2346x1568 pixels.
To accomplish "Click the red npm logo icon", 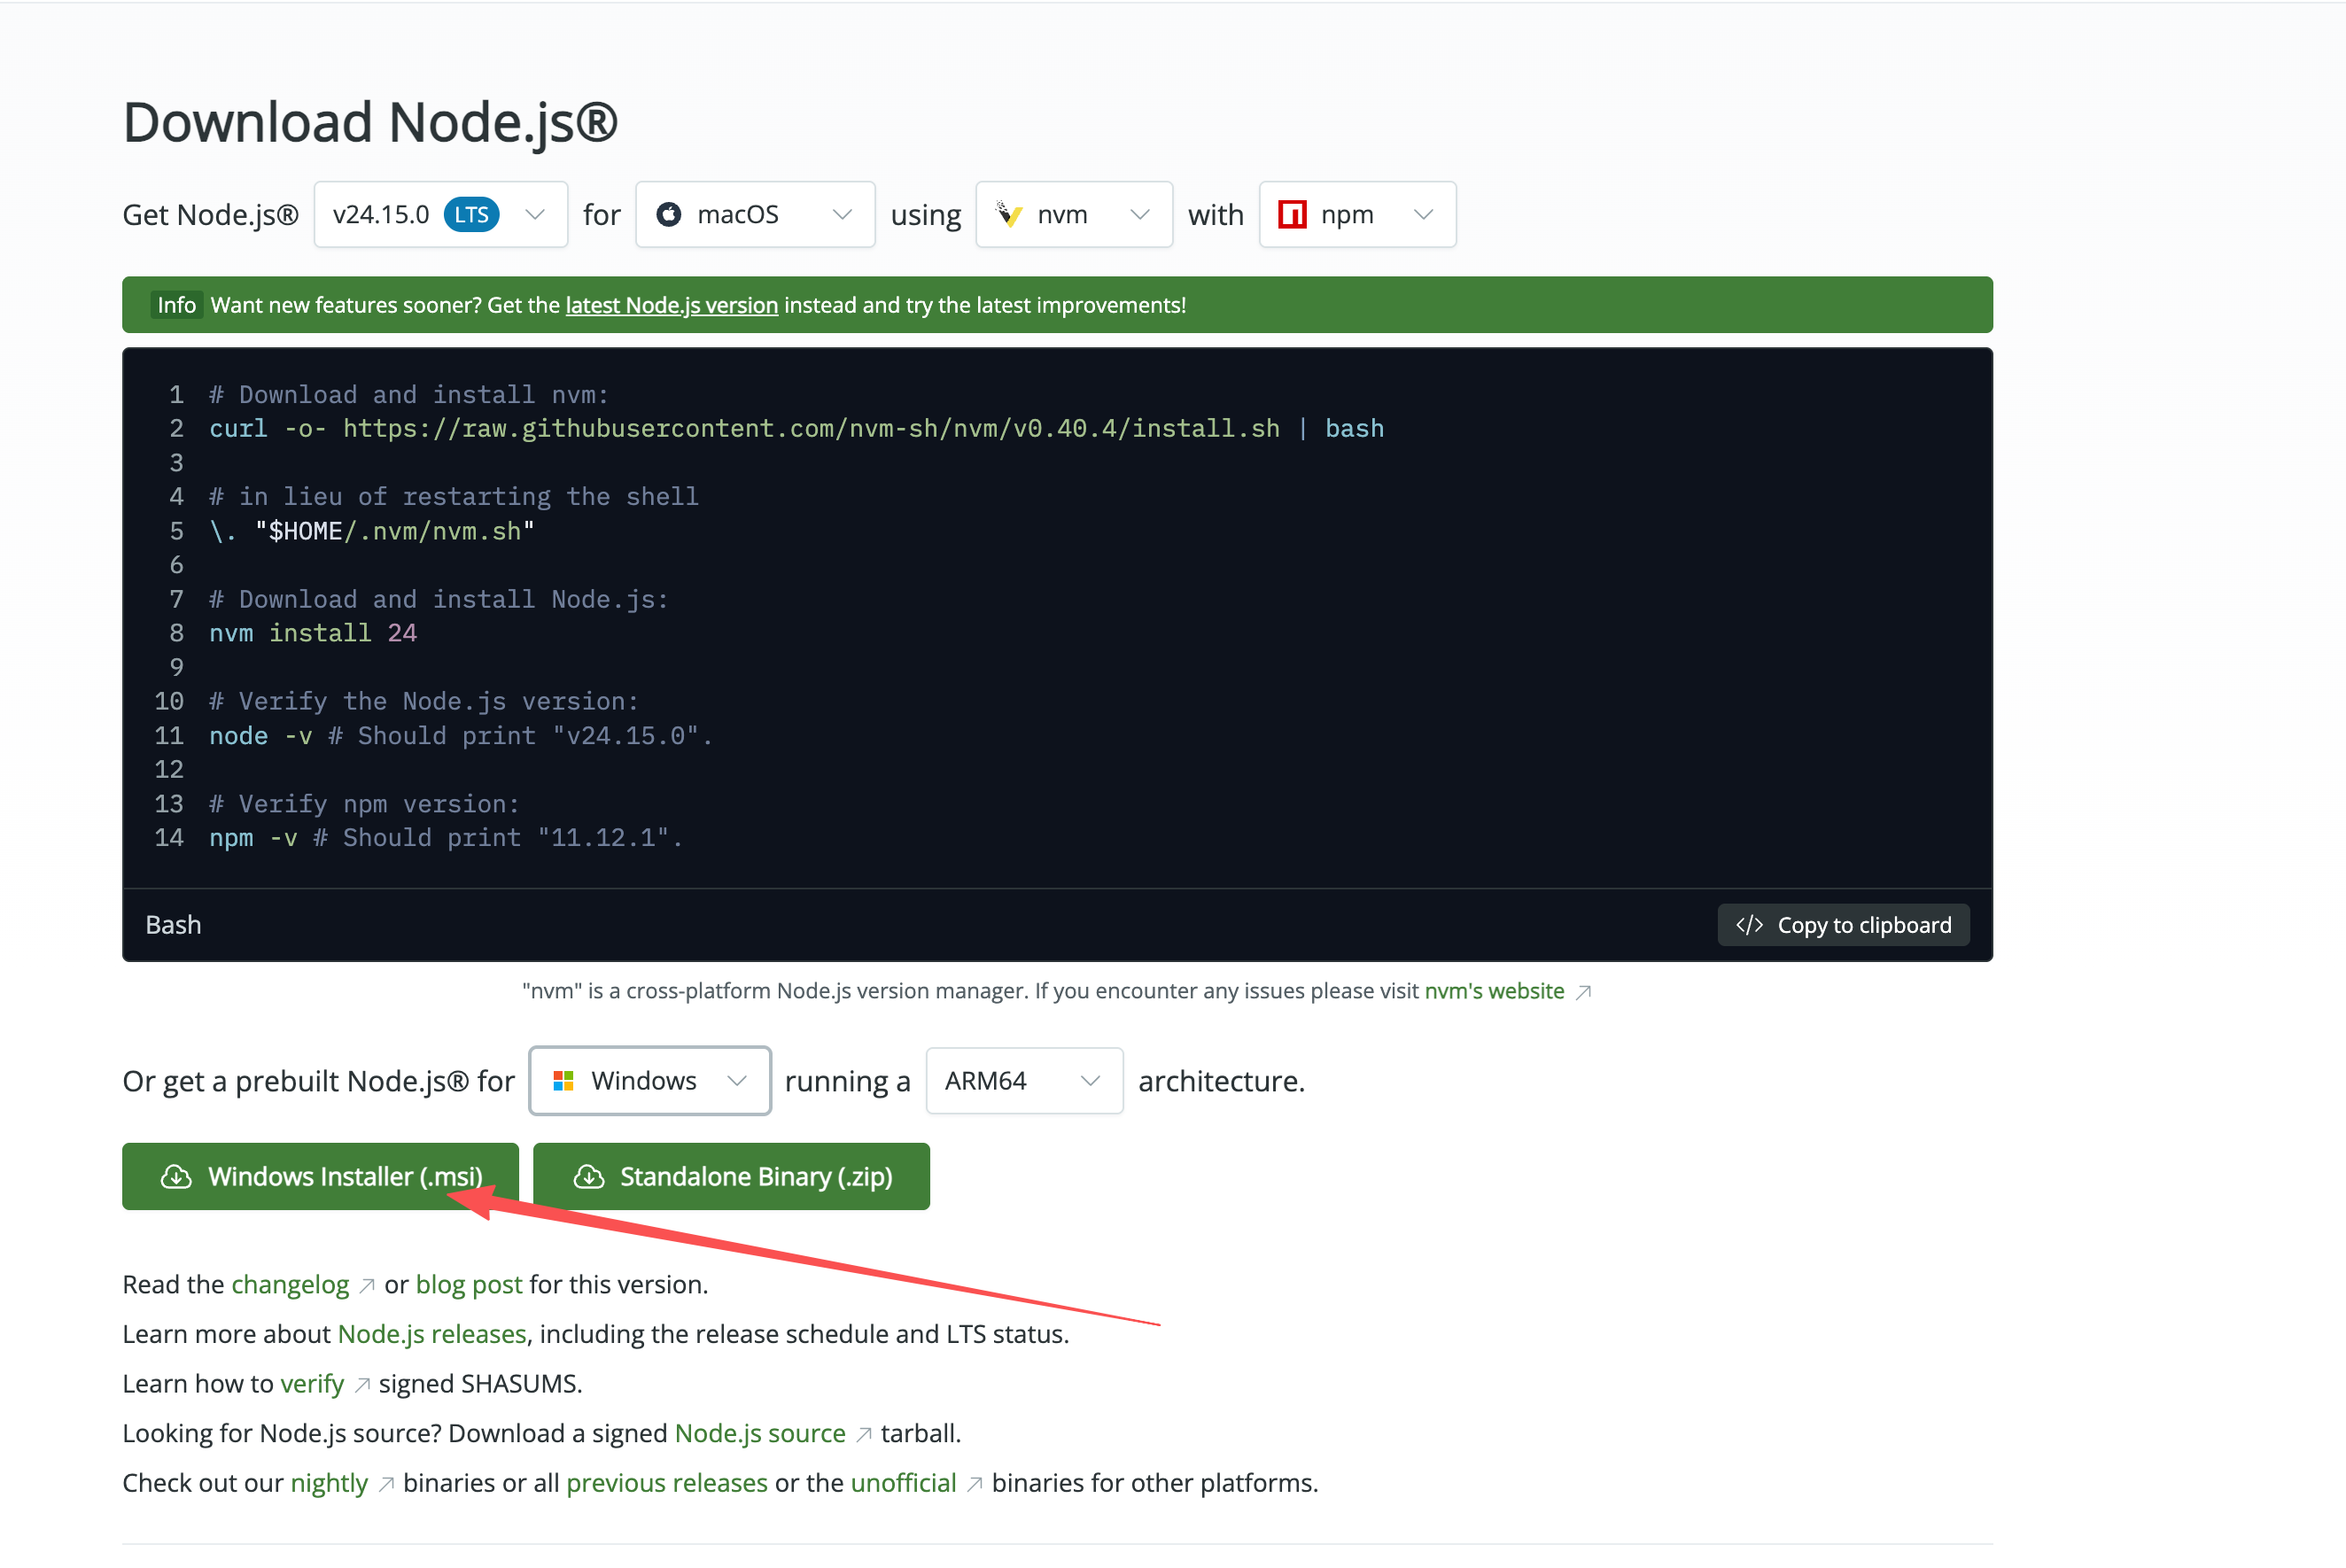I will coord(1292,214).
